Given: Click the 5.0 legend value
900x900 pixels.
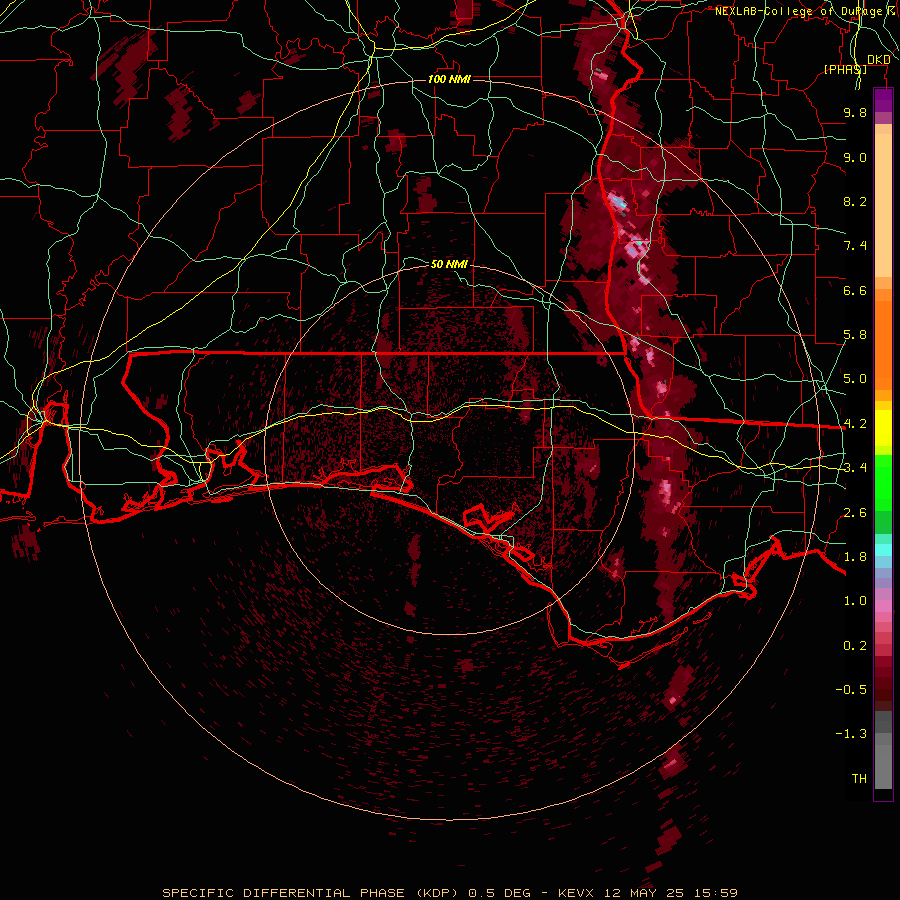Looking at the screenshot, I should click(x=855, y=379).
